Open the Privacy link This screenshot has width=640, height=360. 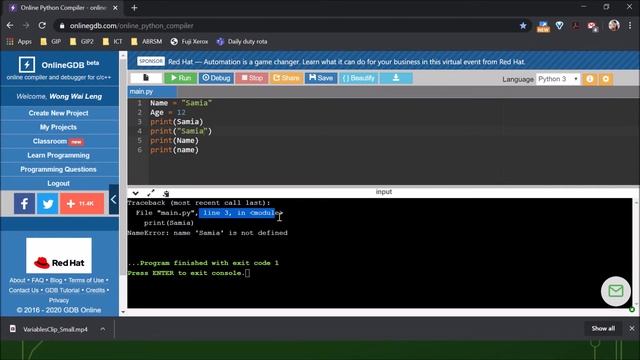[59, 300]
